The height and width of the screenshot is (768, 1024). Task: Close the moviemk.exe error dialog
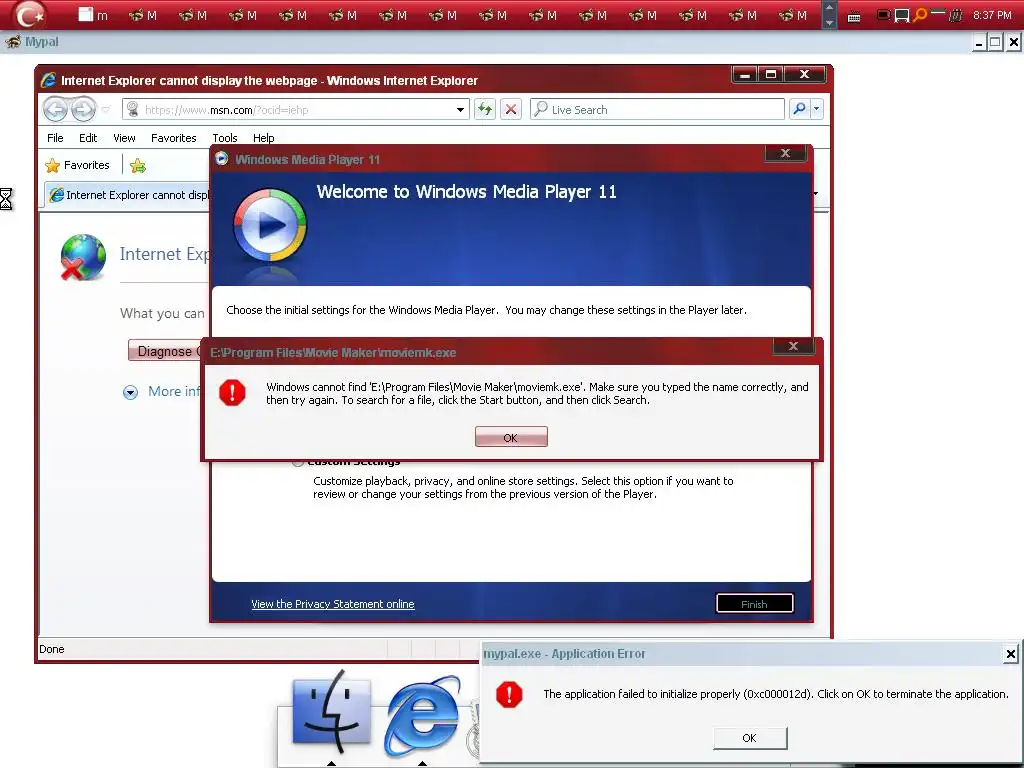coord(793,346)
